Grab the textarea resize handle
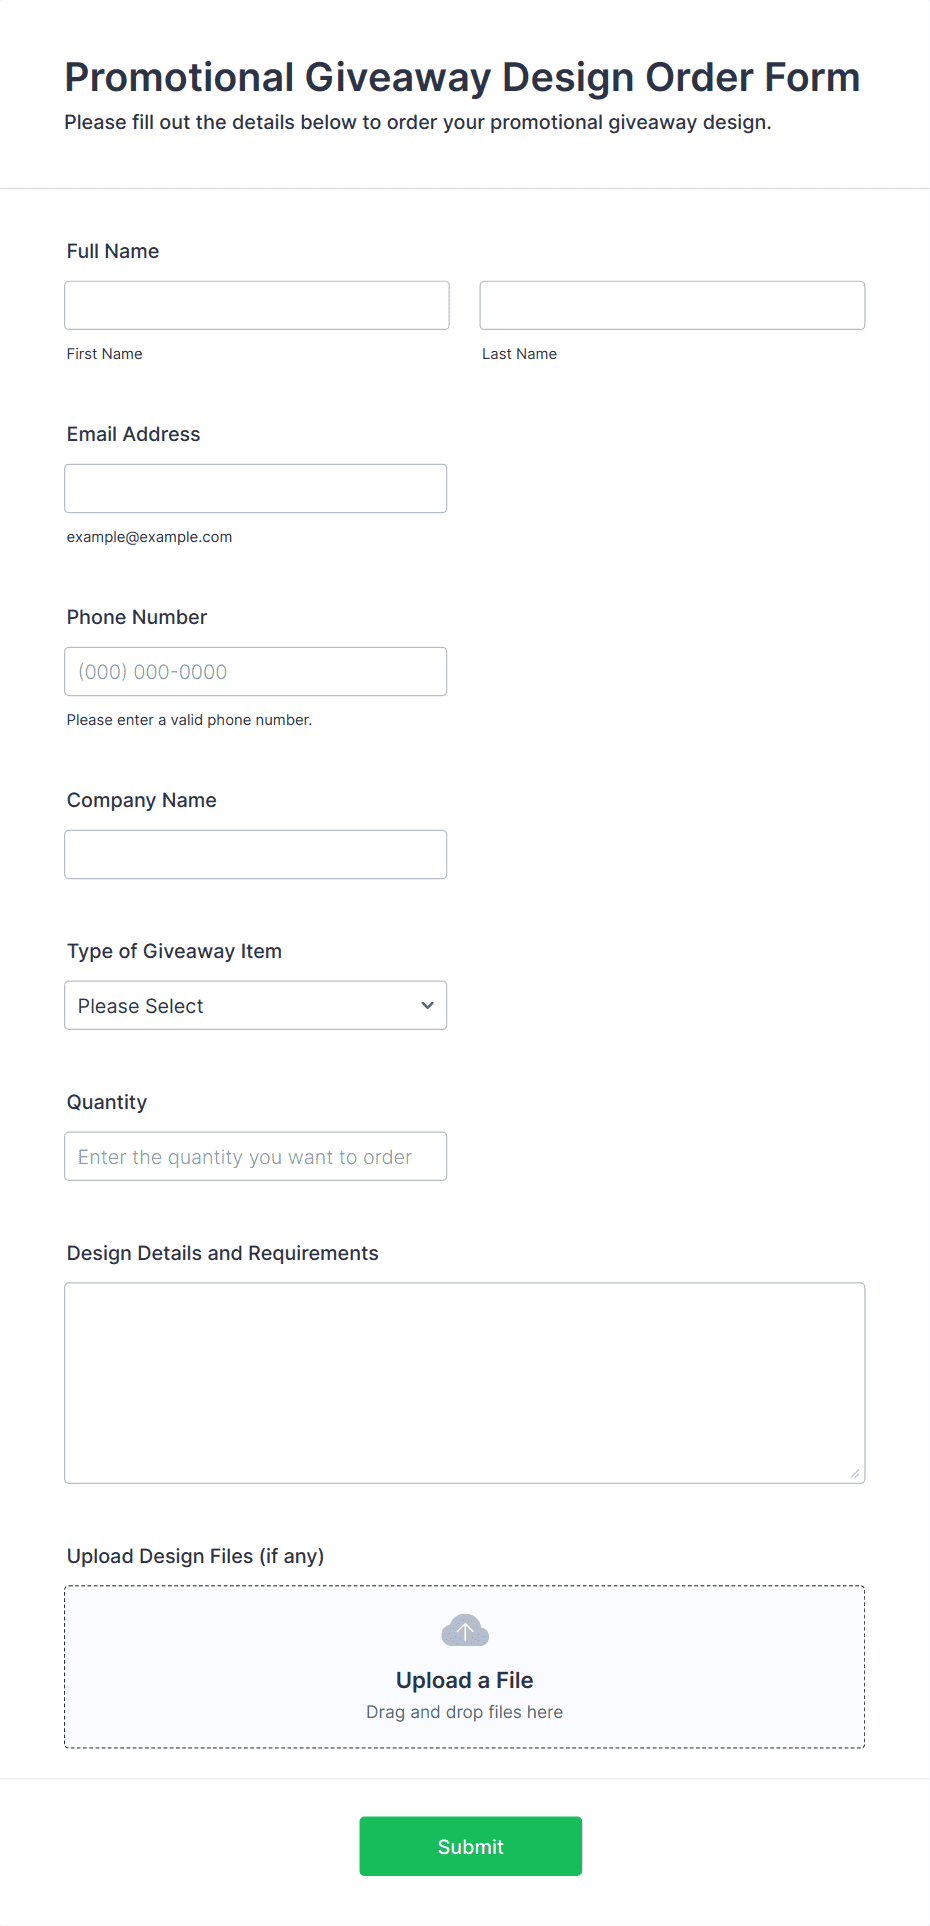 click(x=855, y=1473)
